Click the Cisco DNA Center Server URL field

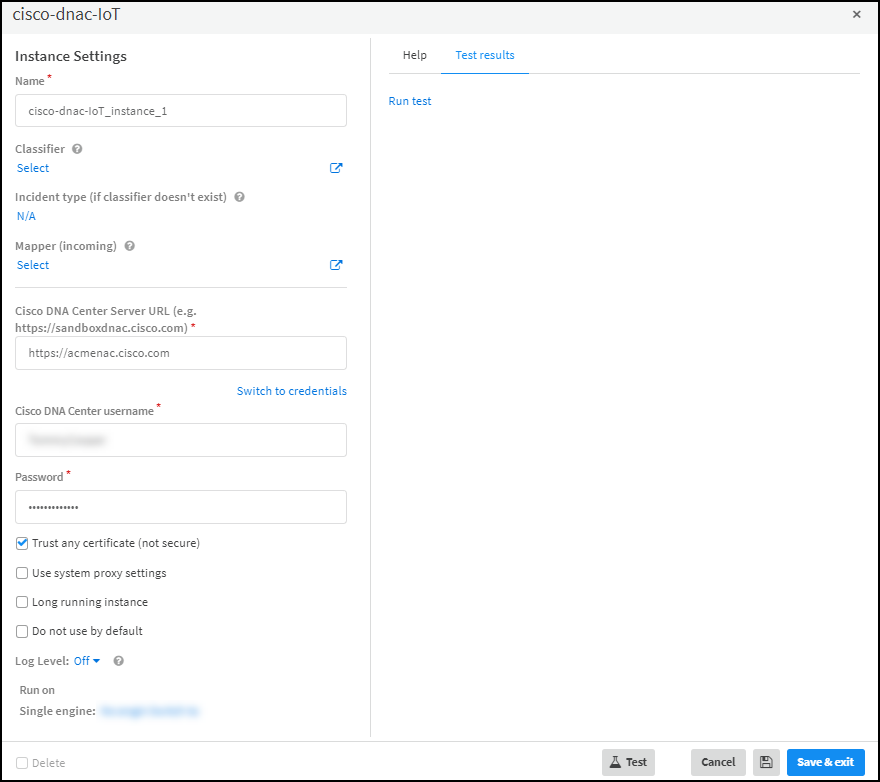181,353
